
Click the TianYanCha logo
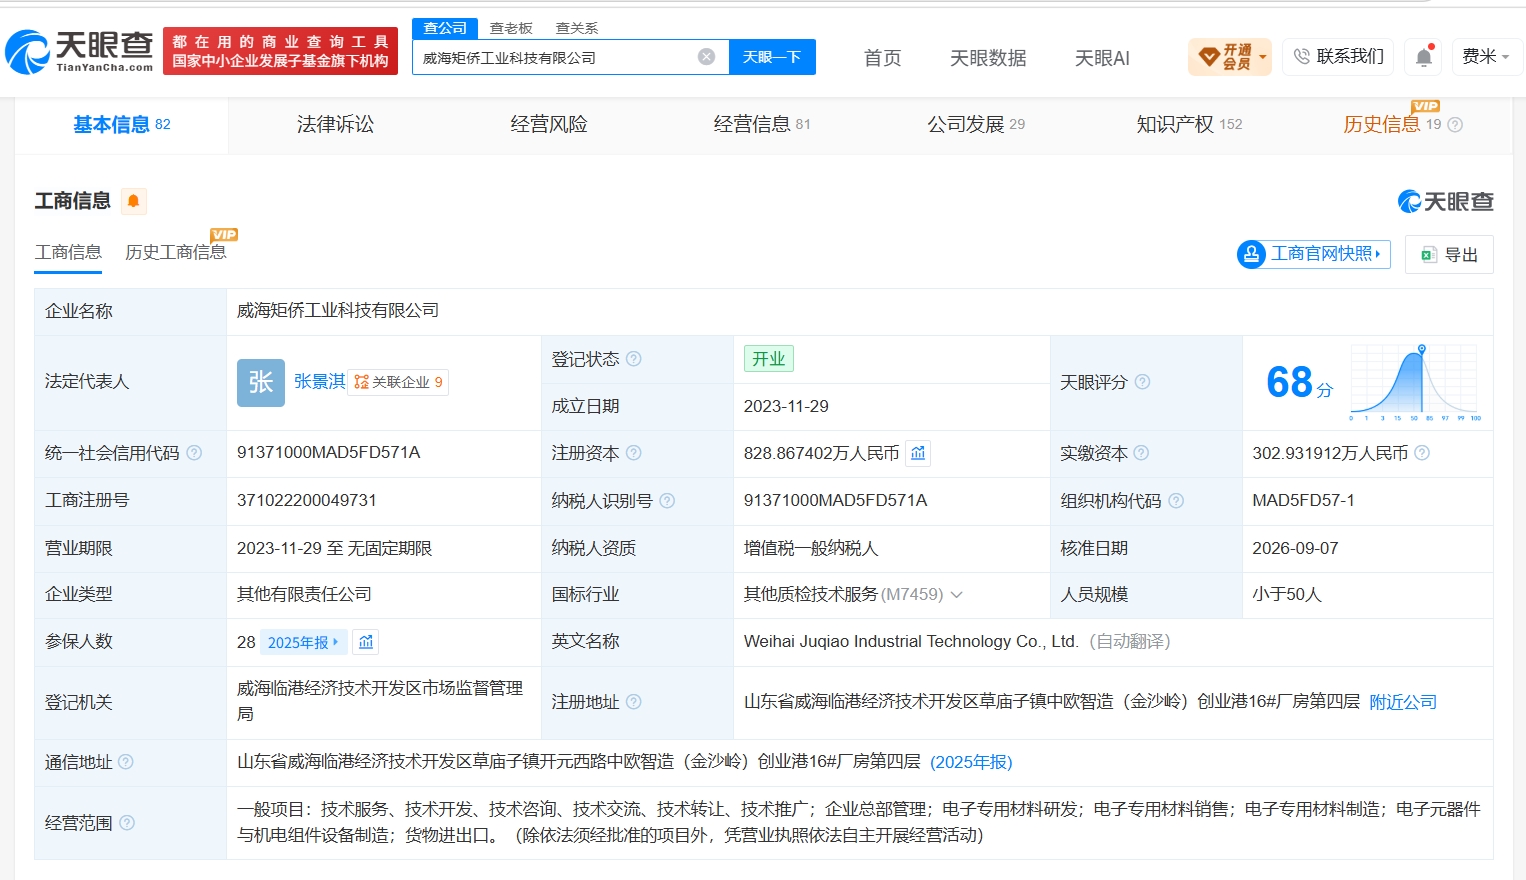pyautogui.click(x=79, y=51)
